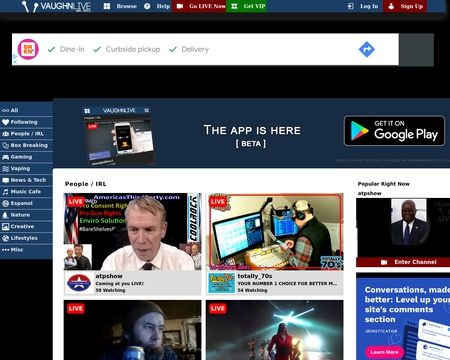Click the Espanol globe icon
Screen dimensions: 450x360
click(5, 203)
